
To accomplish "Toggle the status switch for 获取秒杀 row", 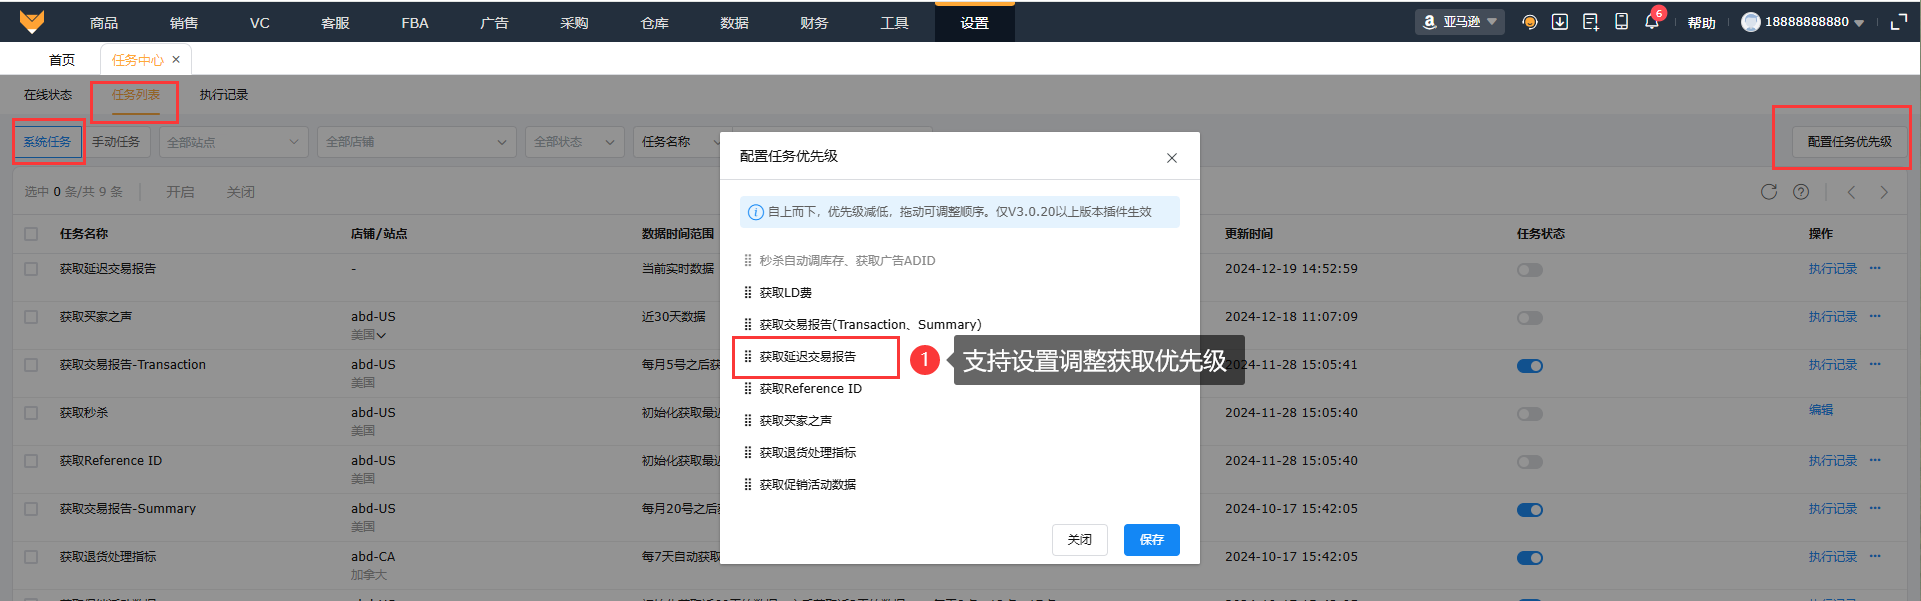I will [1530, 414].
